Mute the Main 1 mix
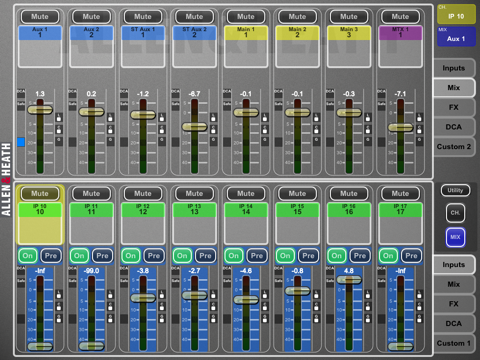 tap(246, 16)
